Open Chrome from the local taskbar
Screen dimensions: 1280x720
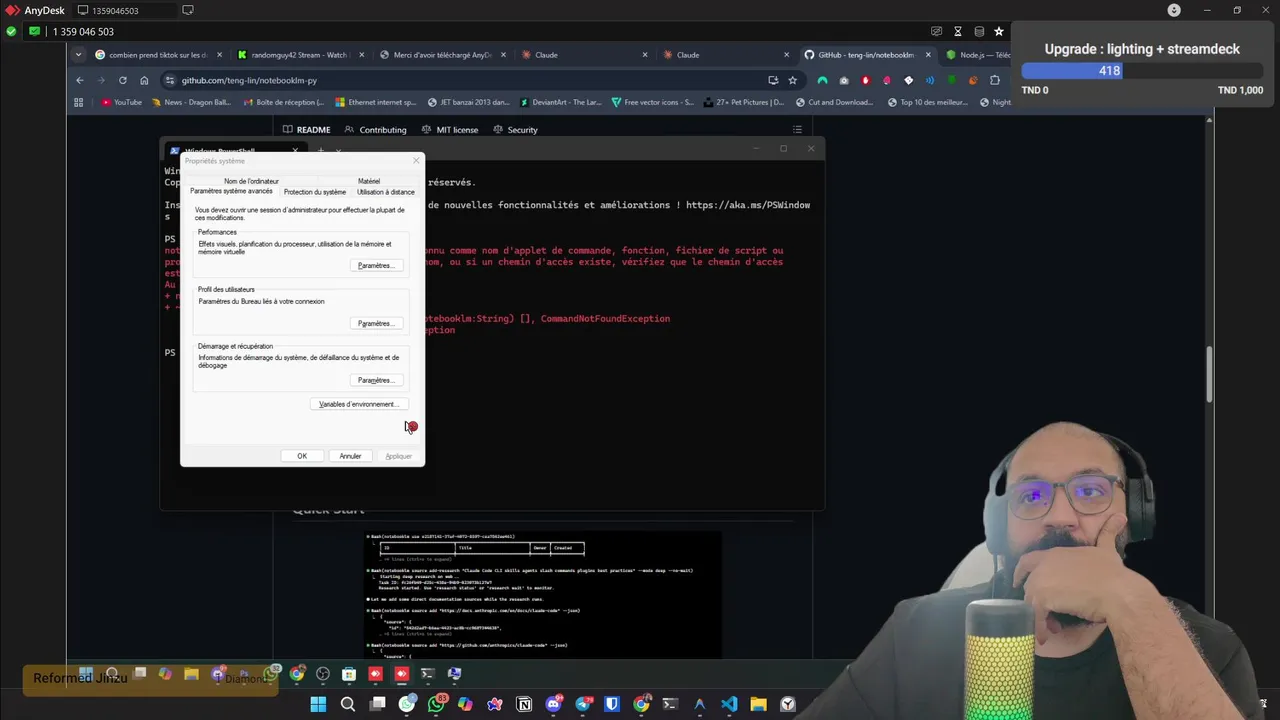point(641,704)
